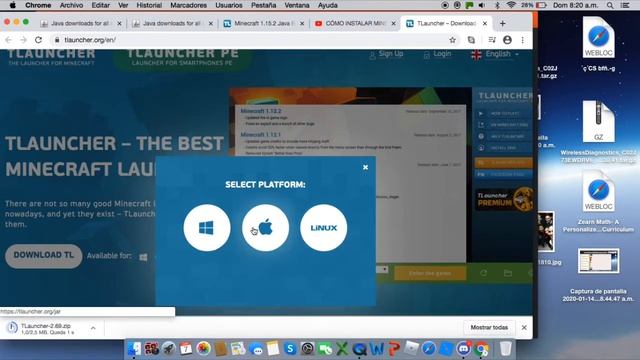Click the Bluetooth icon in menu bar
Image resolution: width=640 pixels, height=360 pixels.
pos(497,5)
